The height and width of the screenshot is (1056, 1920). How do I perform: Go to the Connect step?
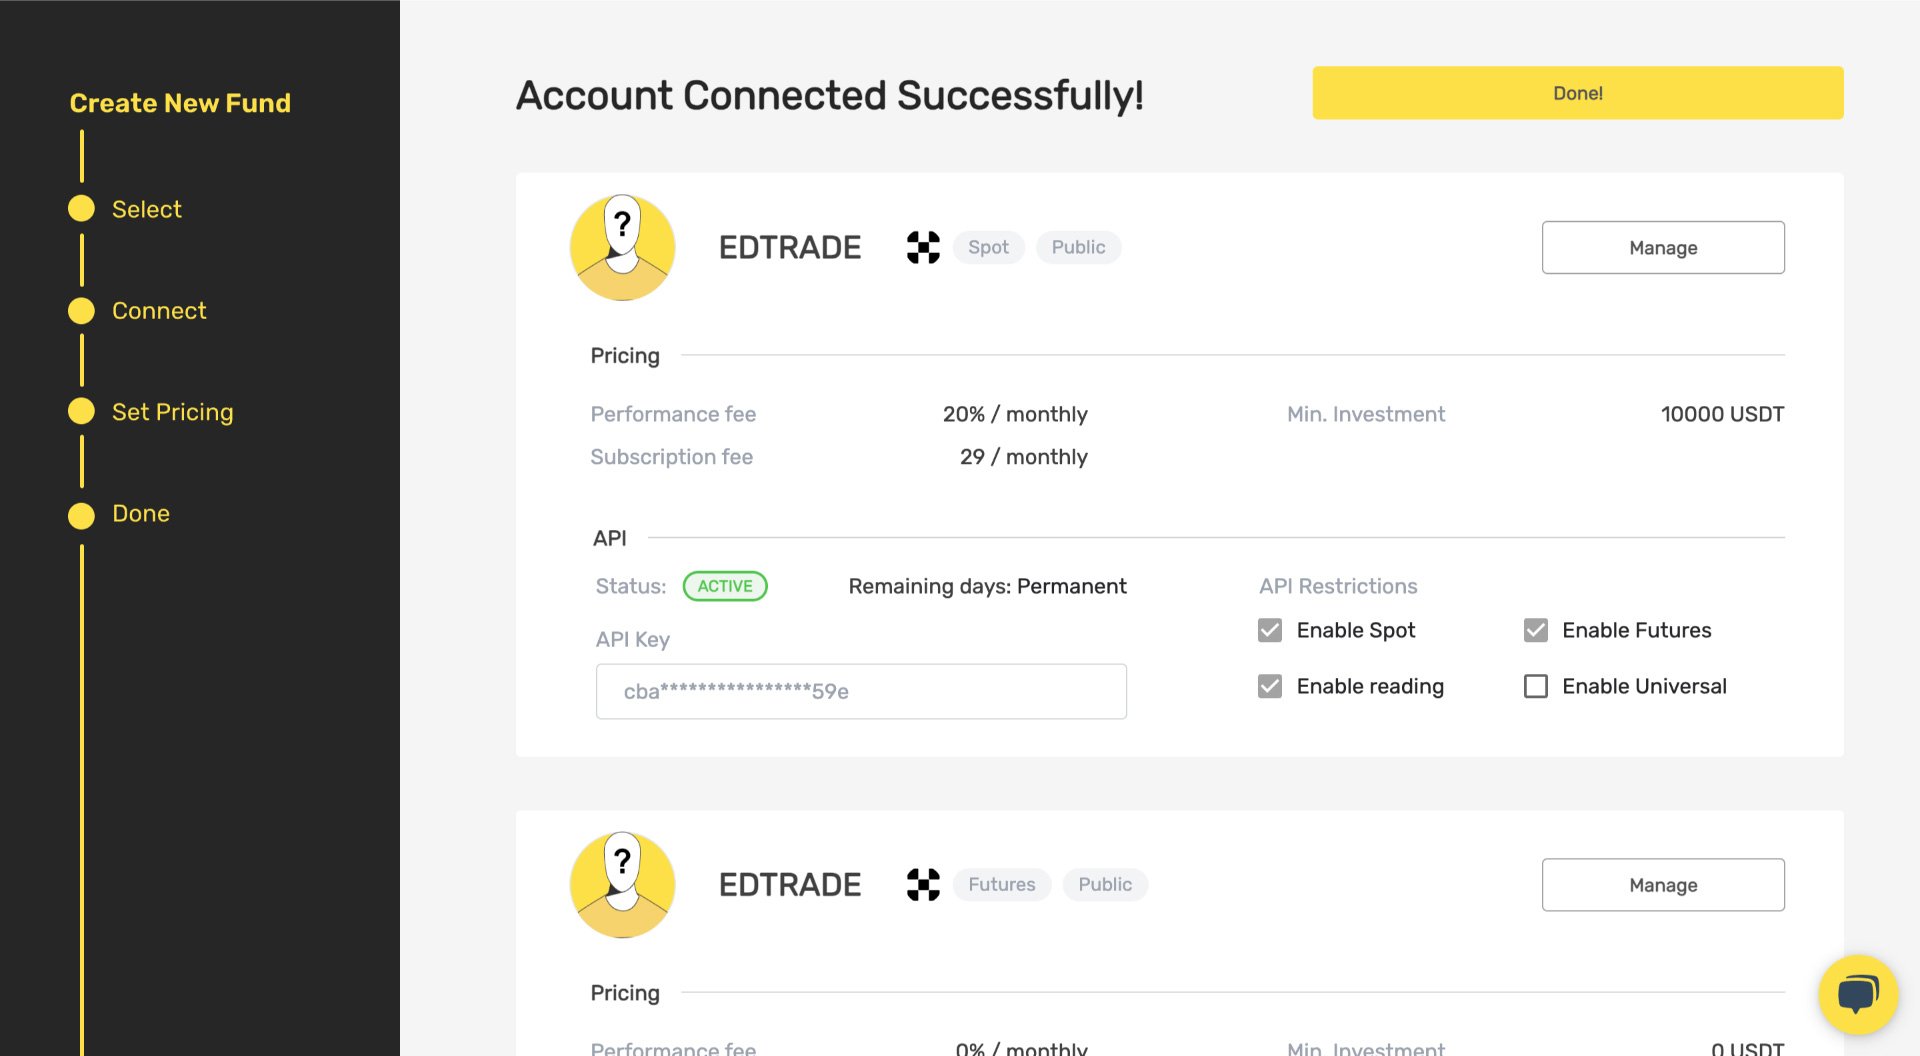pos(159,311)
